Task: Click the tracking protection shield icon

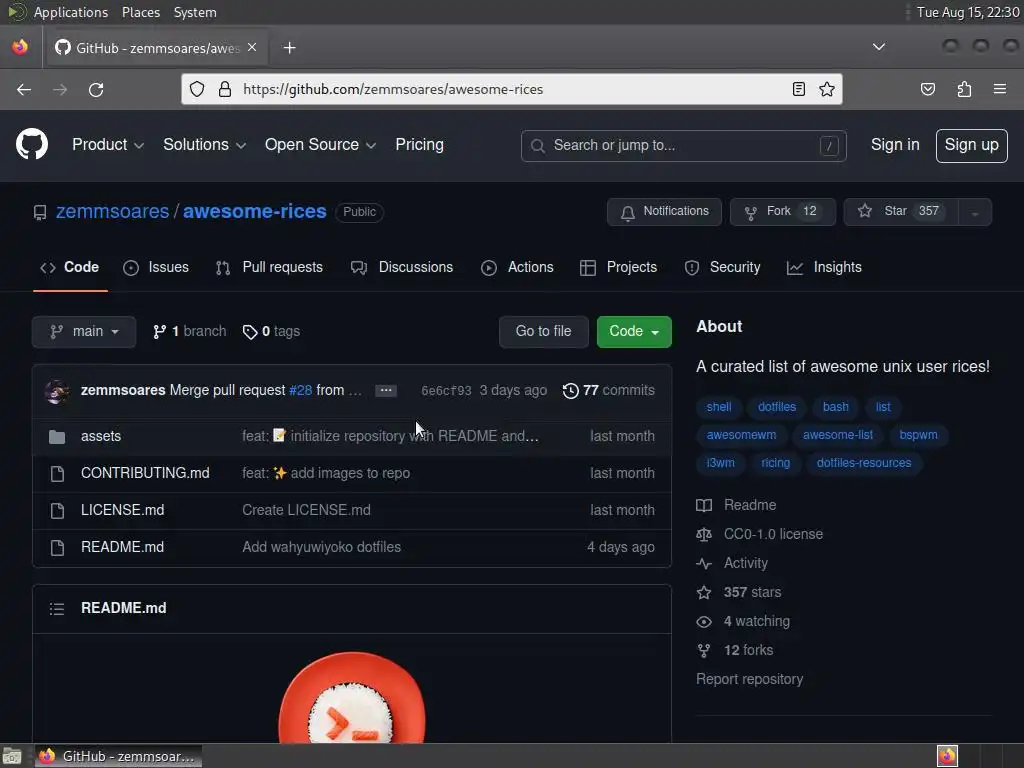Action: tap(197, 89)
